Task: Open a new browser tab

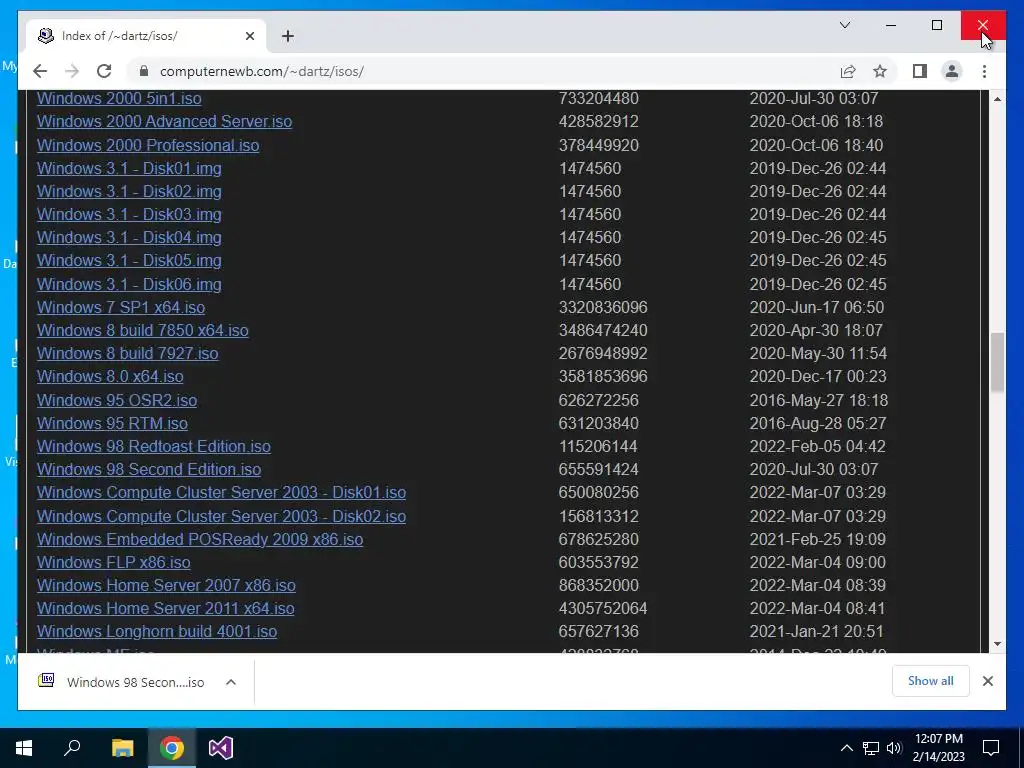Action: coord(288,36)
